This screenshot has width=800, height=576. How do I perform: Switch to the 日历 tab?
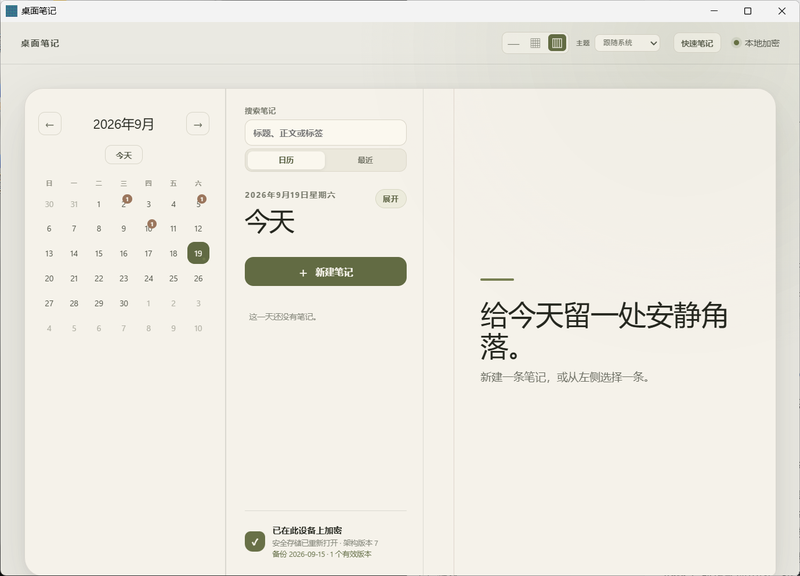286,160
